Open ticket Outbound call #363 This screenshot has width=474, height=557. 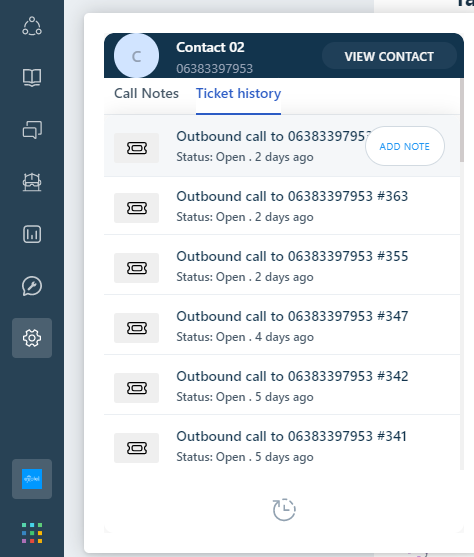coord(282,206)
